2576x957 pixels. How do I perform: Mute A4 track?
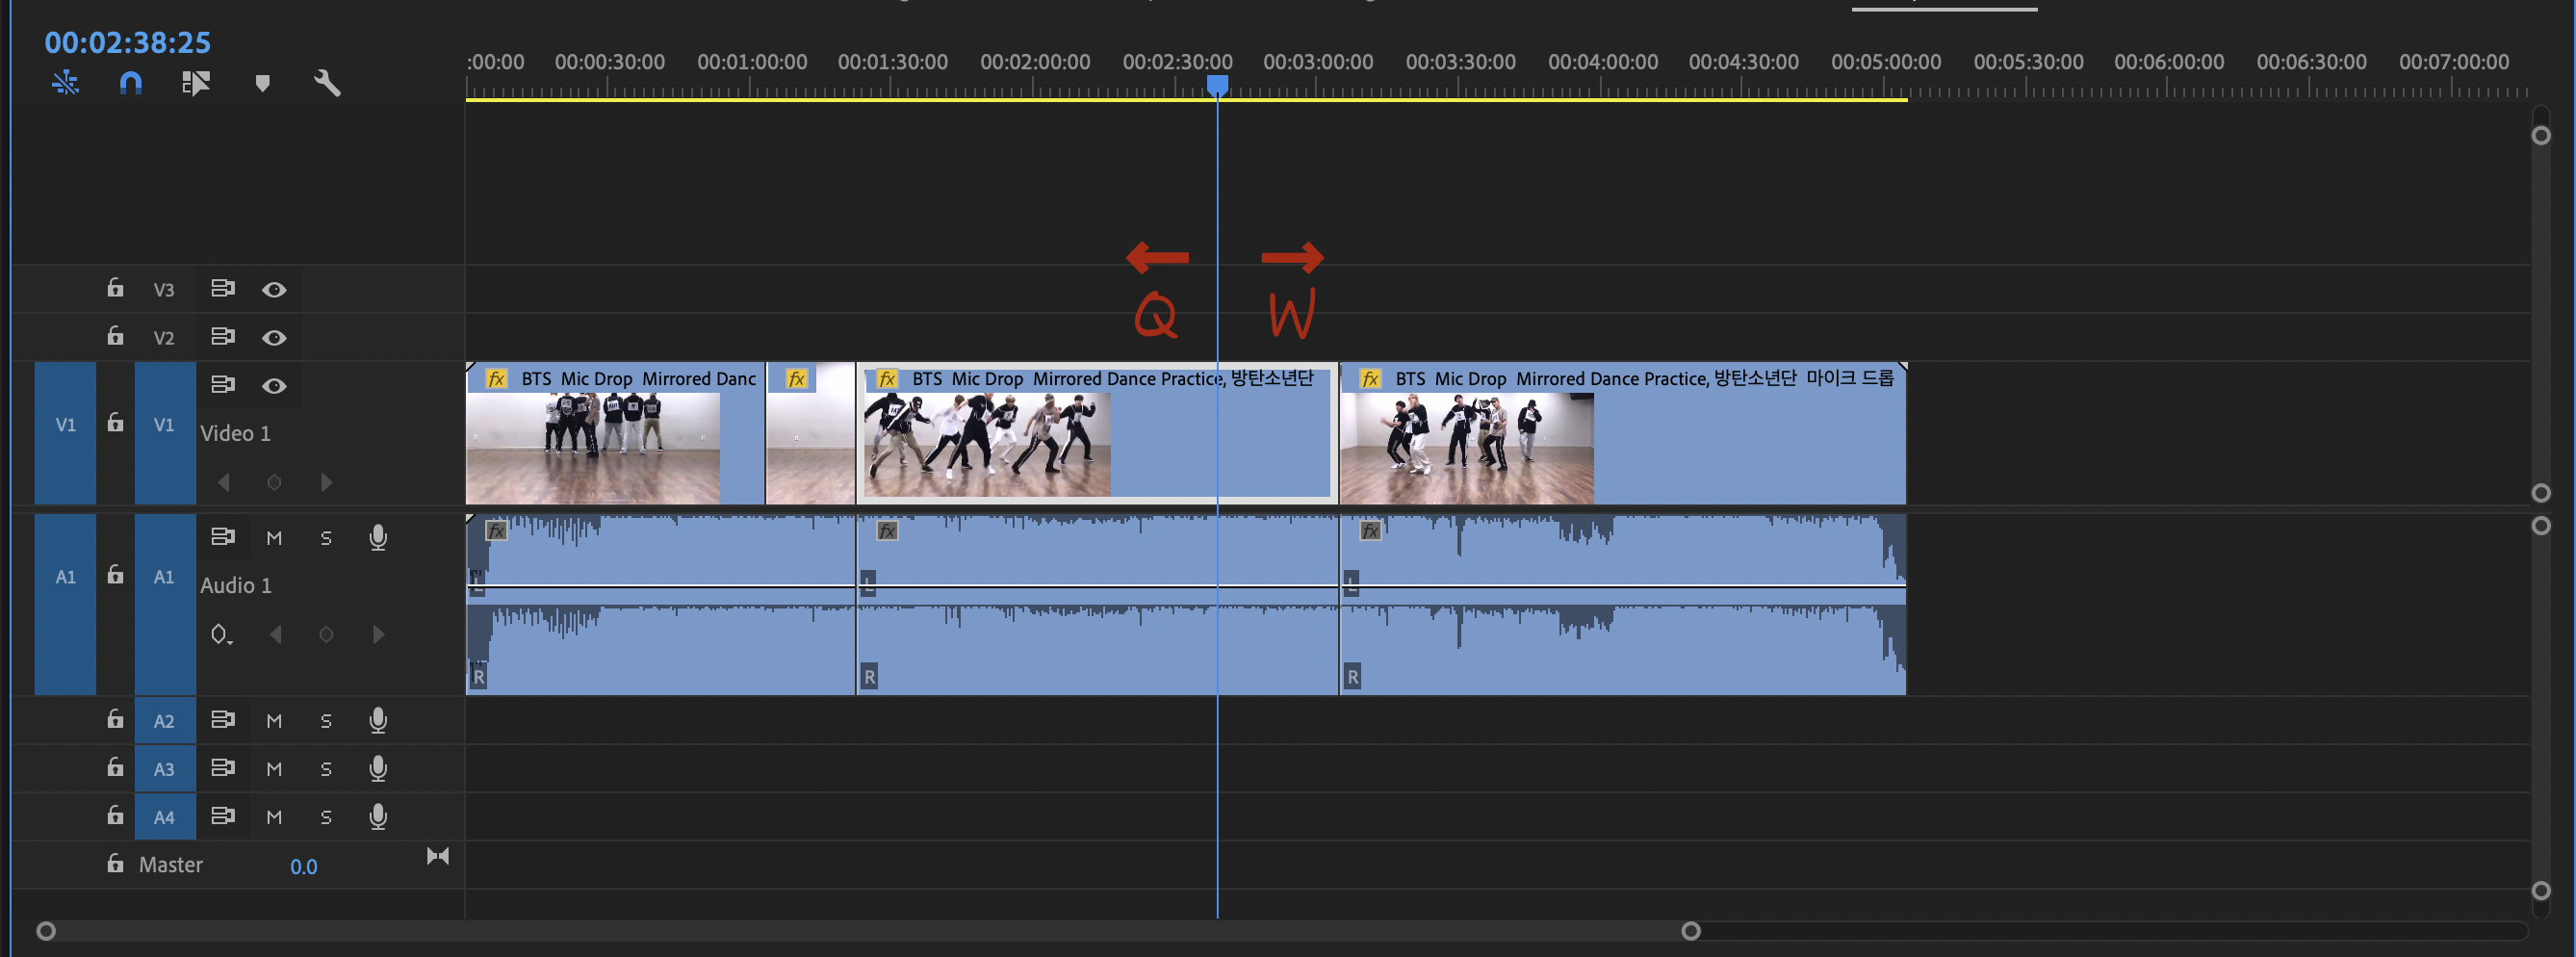(x=274, y=817)
